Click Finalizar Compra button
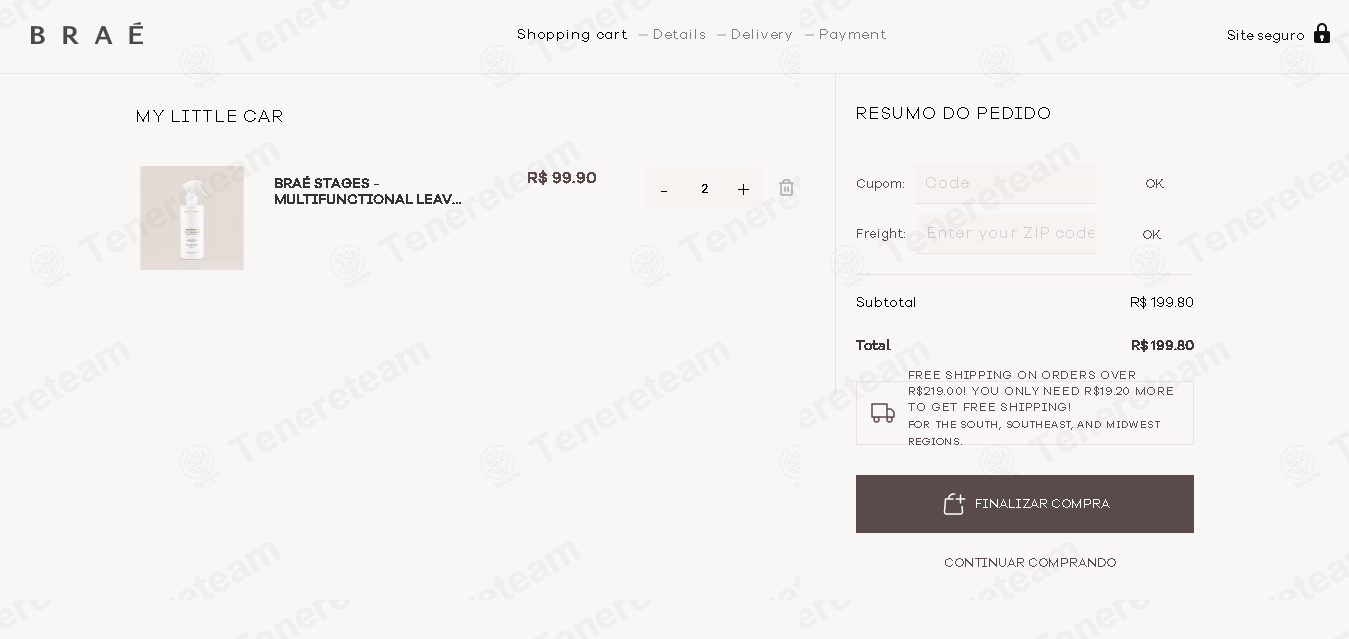 click(1025, 504)
